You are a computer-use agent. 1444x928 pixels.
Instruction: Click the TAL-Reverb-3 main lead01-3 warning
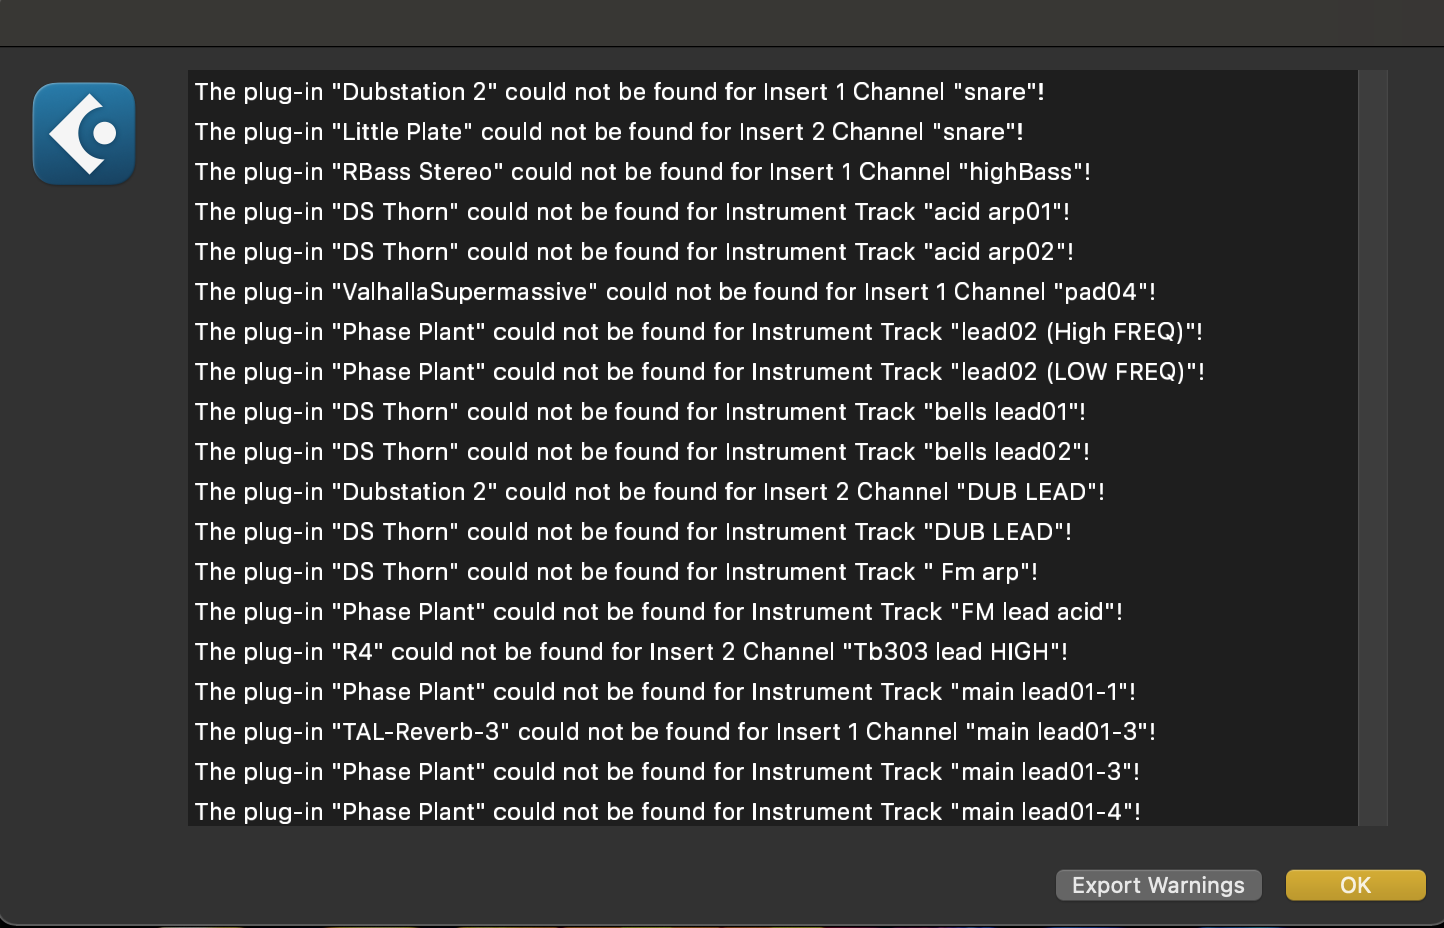[675, 732]
